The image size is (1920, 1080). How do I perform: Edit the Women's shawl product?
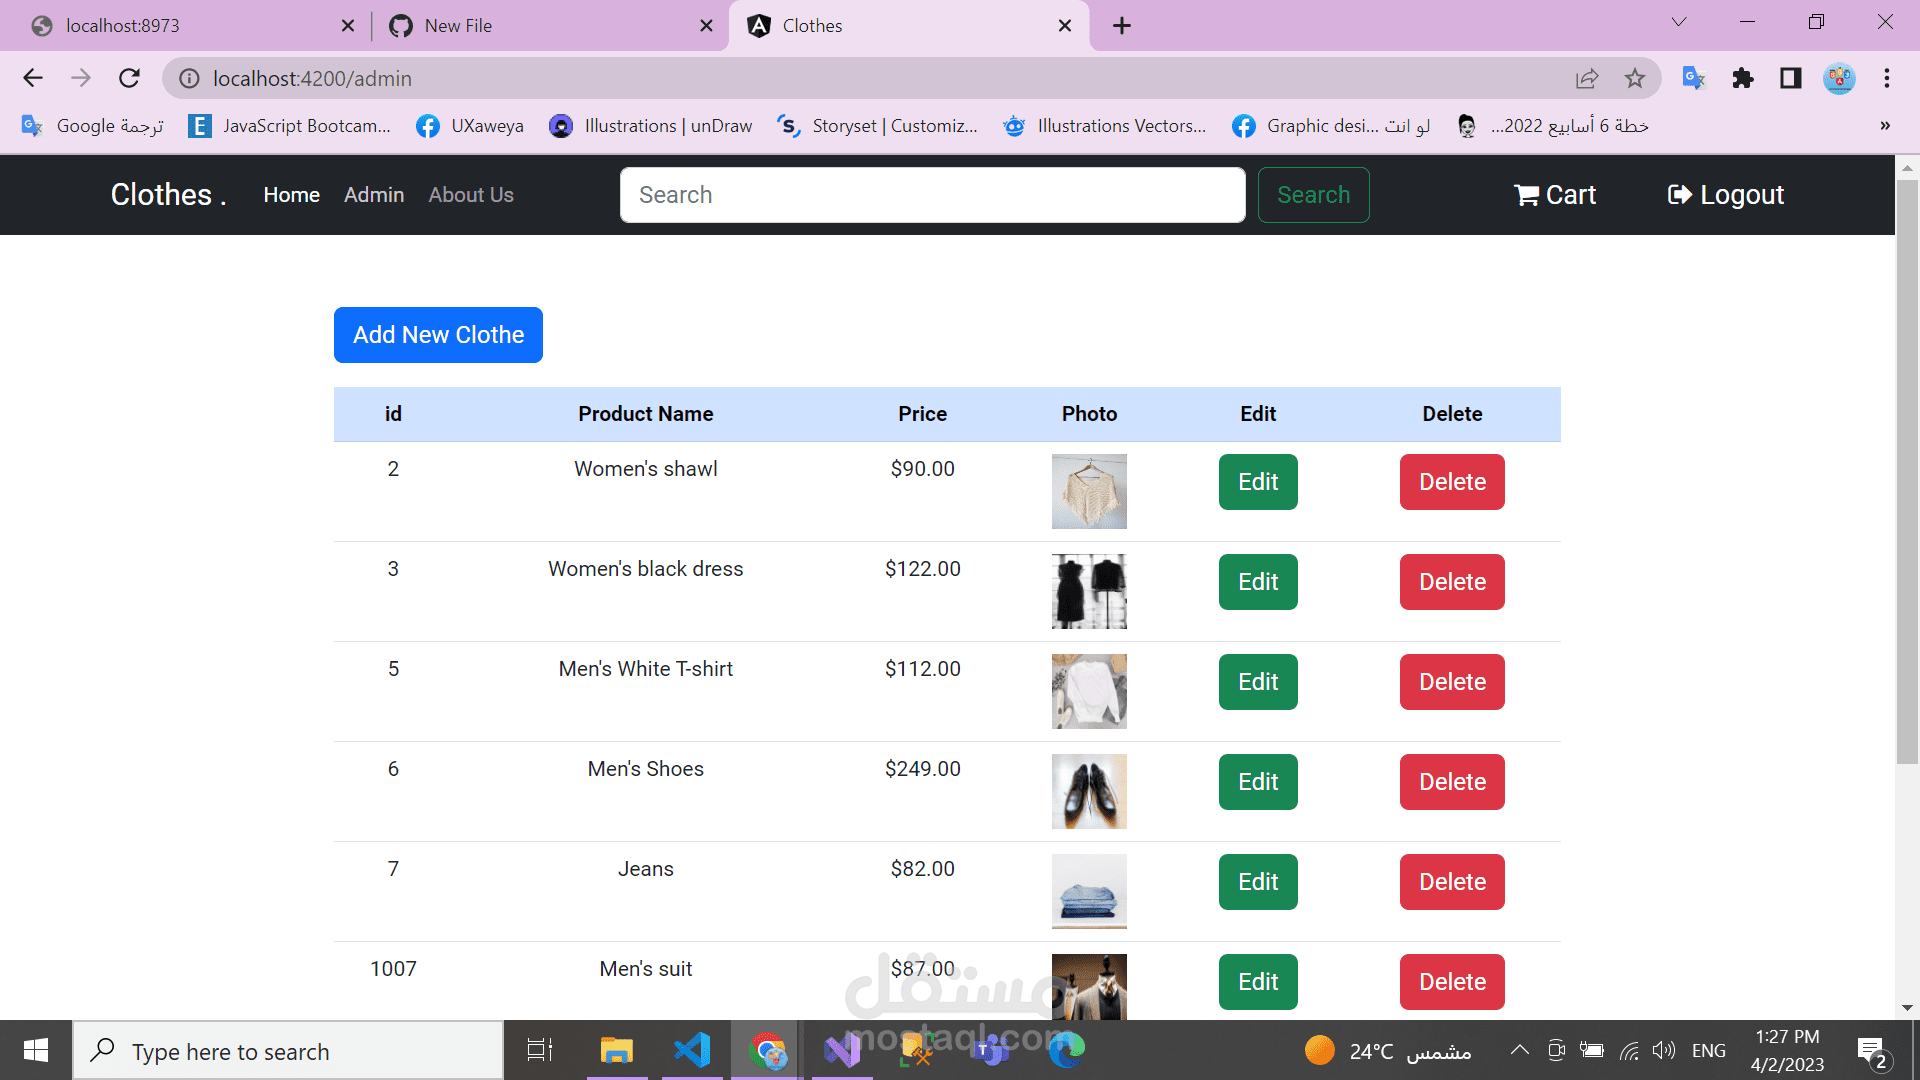[1258, 482]
